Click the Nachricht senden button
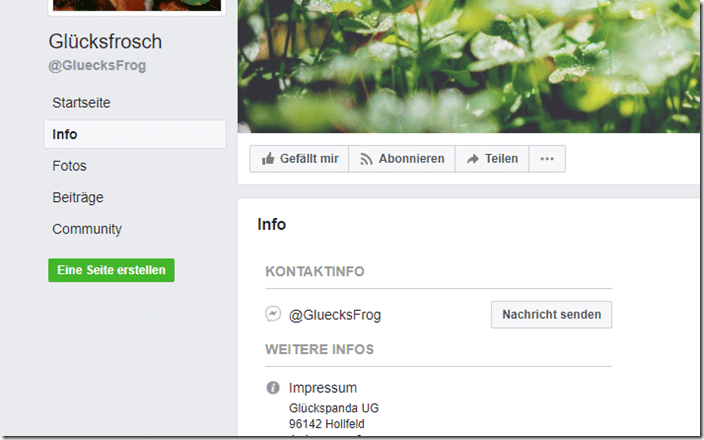The width and height of the screenshot is (704, 440). pyautogui.click(x=551, y=314)
